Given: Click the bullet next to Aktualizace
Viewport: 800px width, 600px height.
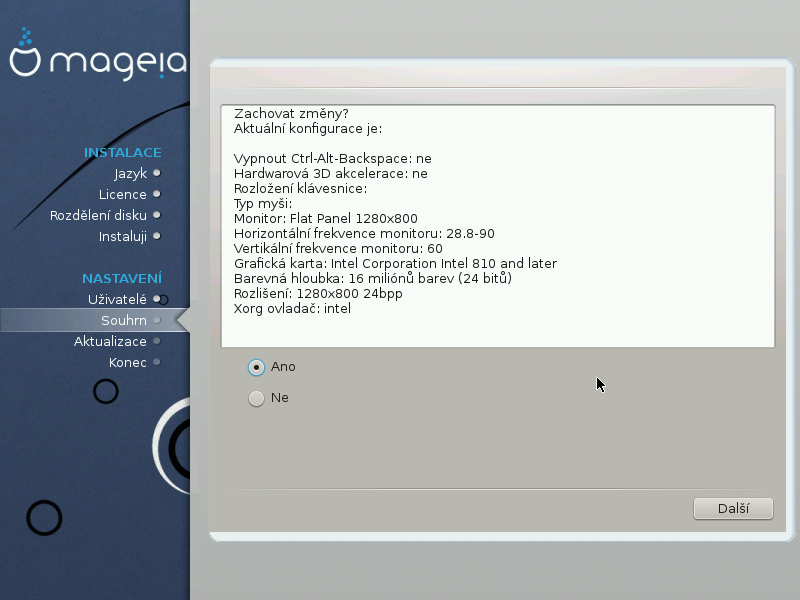Looking at the screenshot, I should (157, 341).
